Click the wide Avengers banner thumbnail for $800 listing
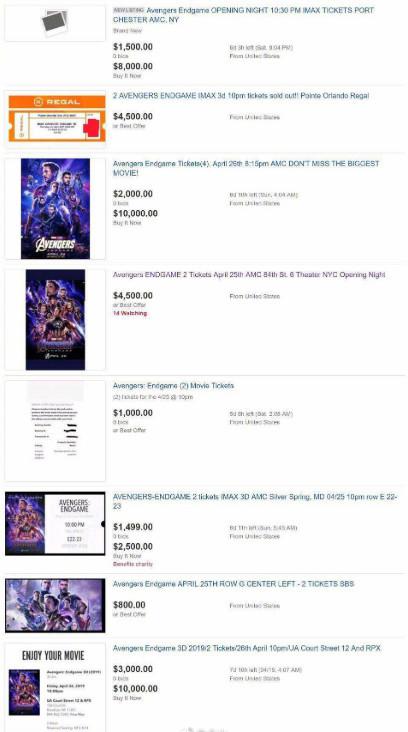This screenshot has width=408, height=732. [55, 605]
